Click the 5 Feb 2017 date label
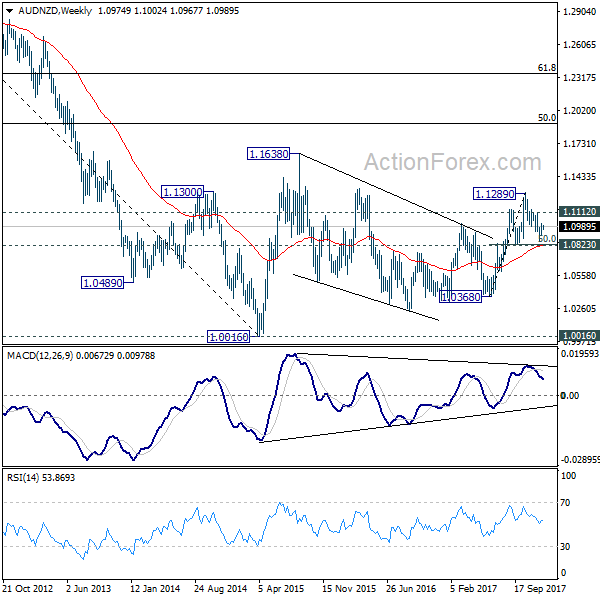Screen dimensions: 600x600 point(473,588)
